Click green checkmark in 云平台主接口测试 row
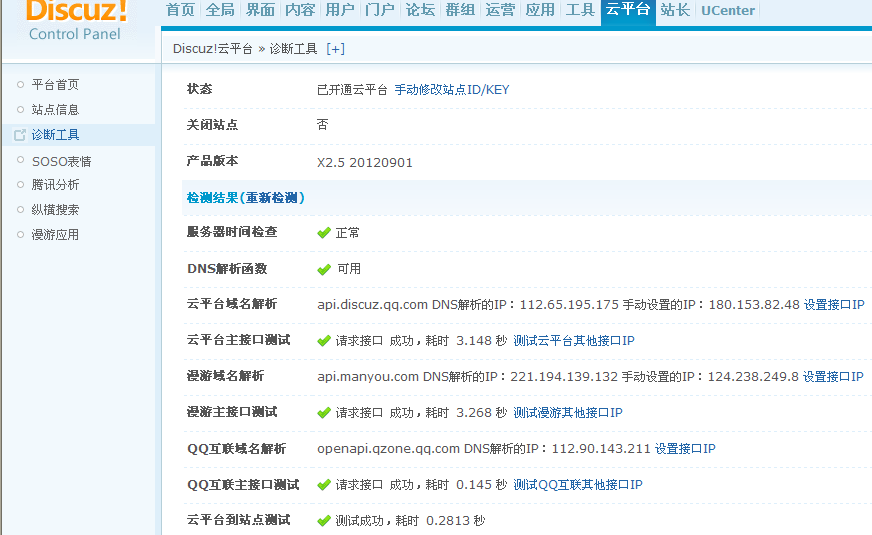 (324, 341)
